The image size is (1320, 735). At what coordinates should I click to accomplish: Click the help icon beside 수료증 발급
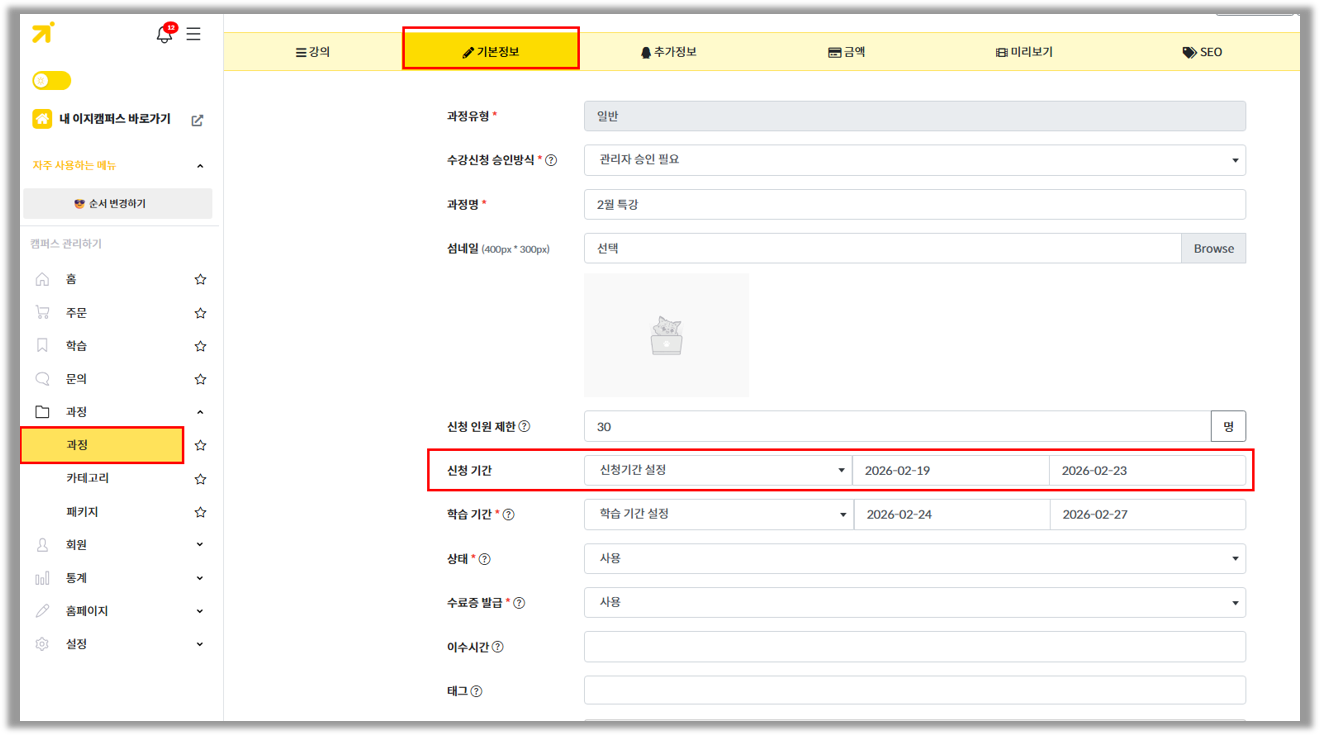coord(519,603)
